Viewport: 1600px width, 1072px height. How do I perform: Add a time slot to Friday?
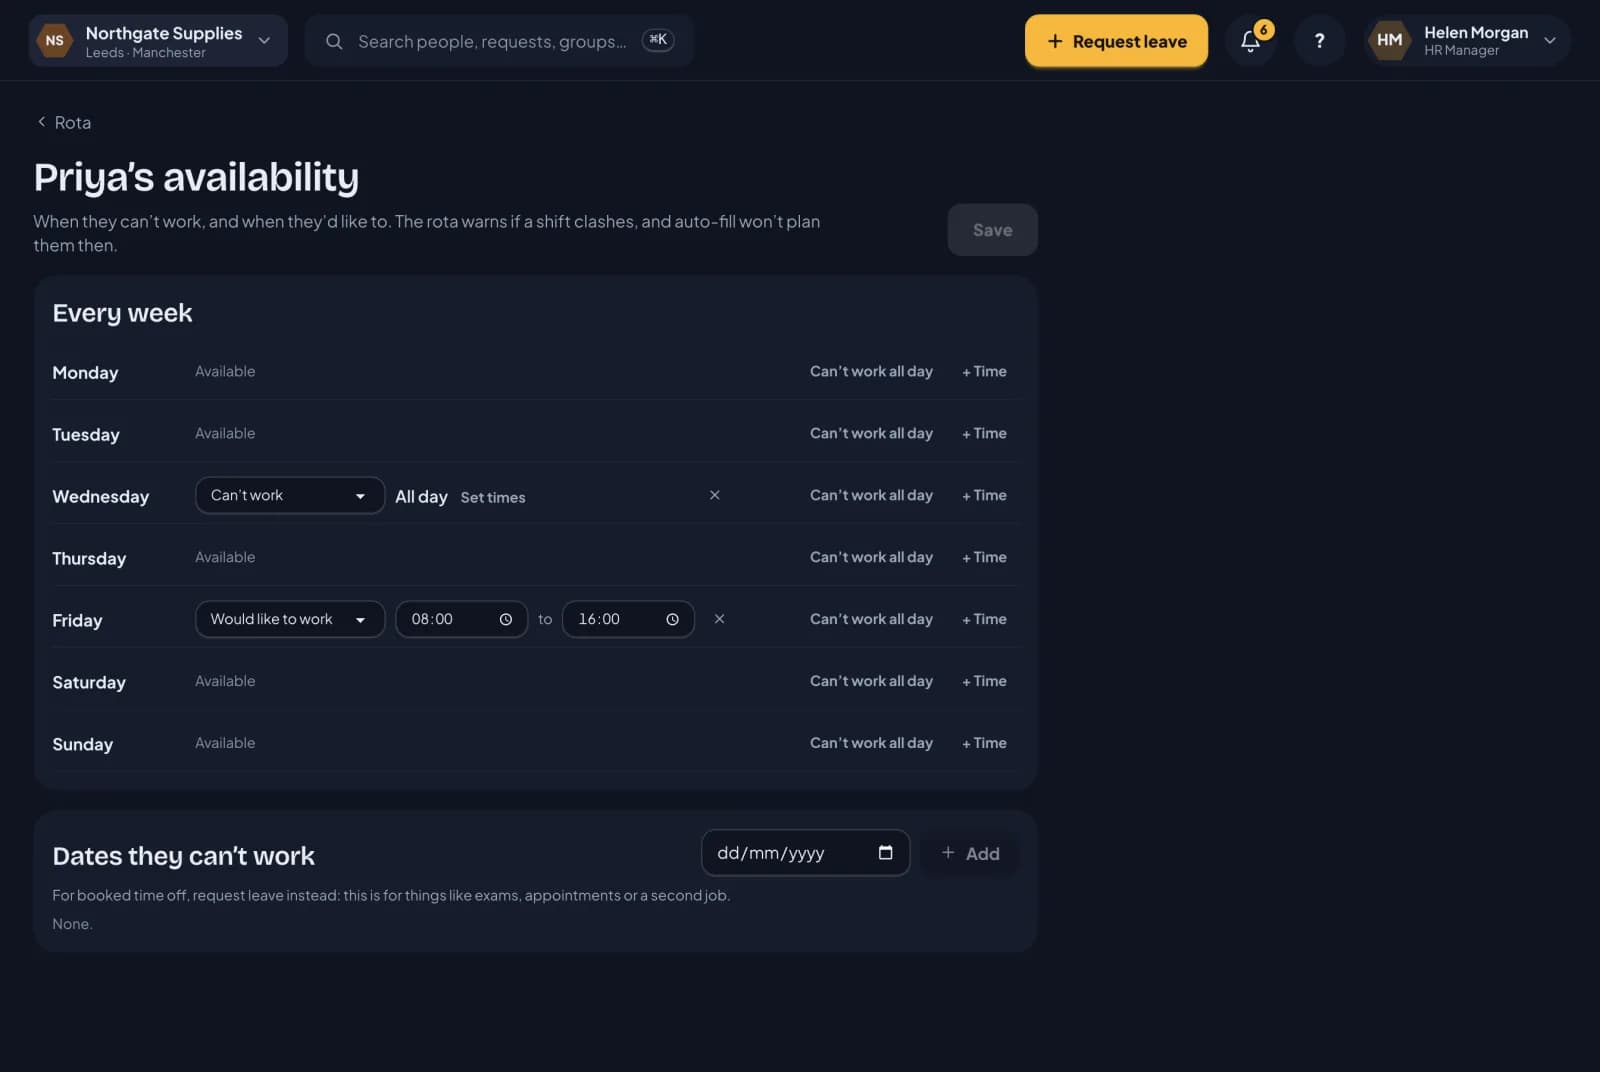[x=984, y=619]
